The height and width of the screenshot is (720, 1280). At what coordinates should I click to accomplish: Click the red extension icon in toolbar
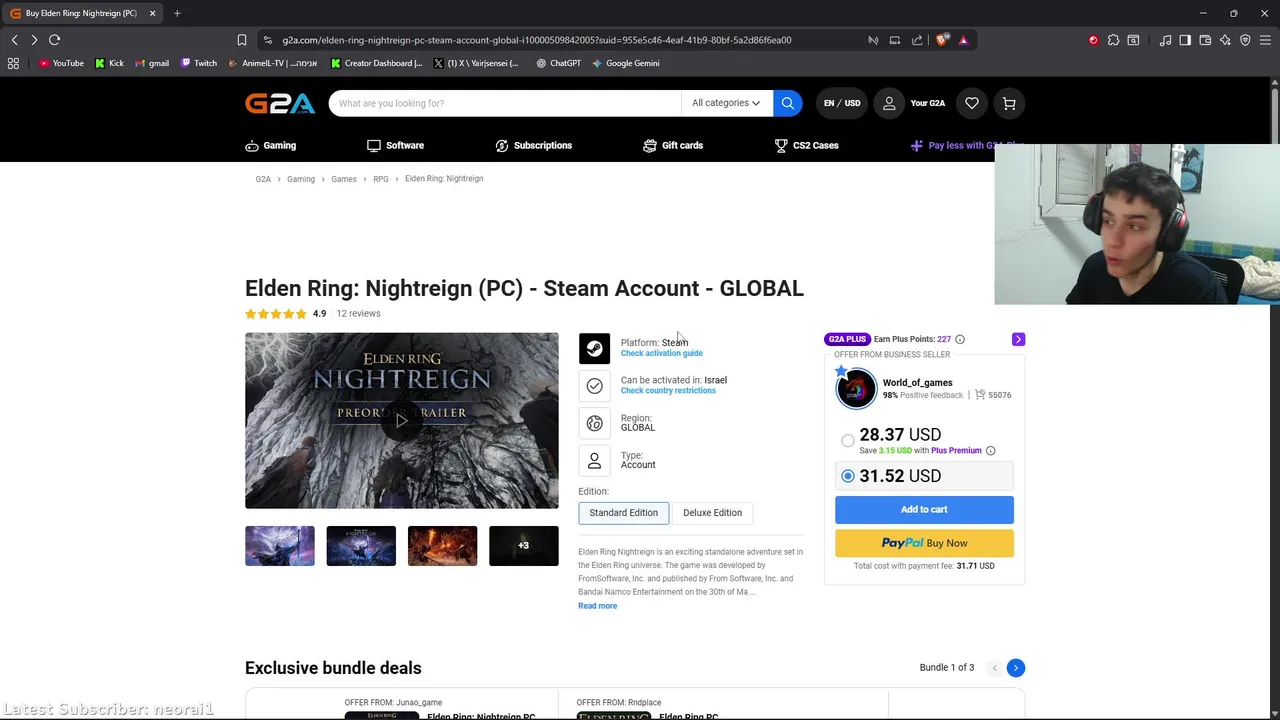(x=1093, y=40)
